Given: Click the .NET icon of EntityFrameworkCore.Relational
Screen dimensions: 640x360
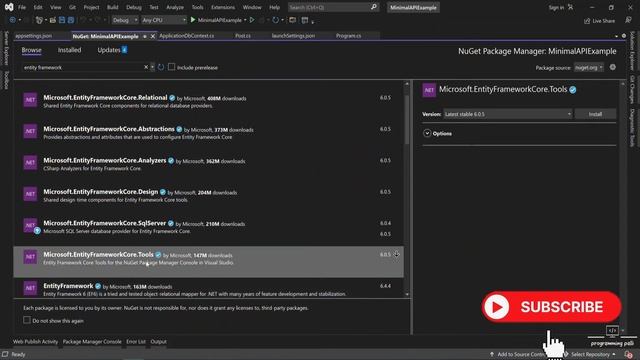Looking at the screenshot, I should (x=30, y=100).
